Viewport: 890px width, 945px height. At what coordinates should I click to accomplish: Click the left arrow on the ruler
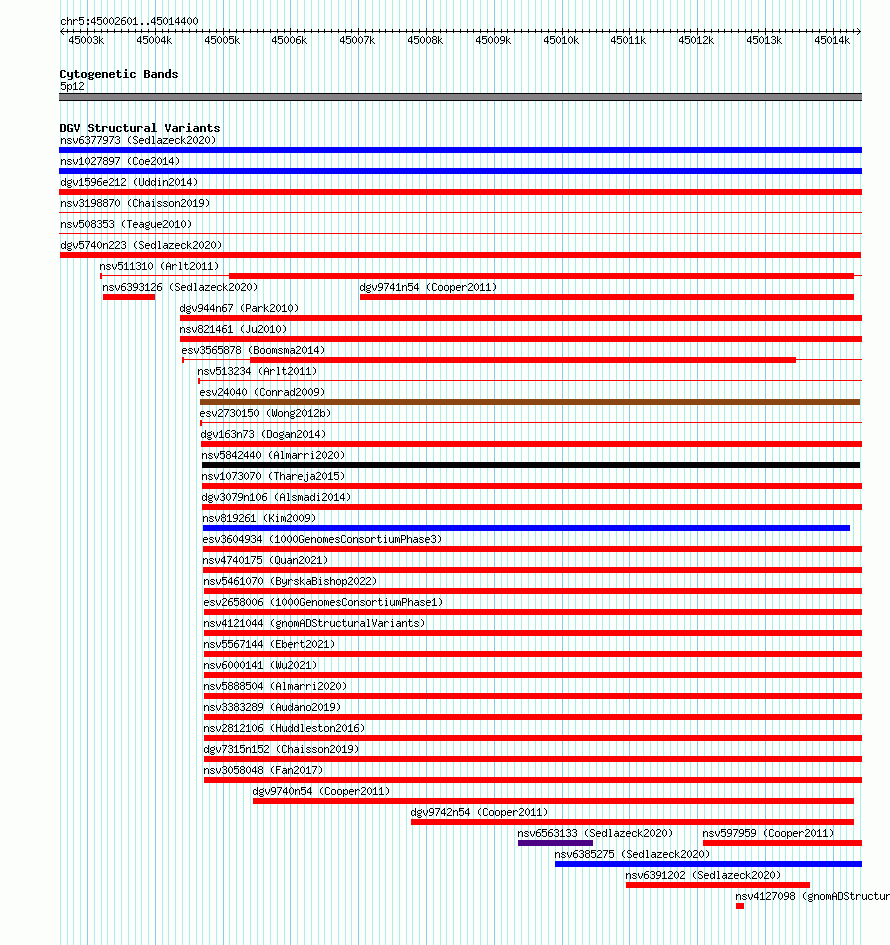(x=63, y=31)
